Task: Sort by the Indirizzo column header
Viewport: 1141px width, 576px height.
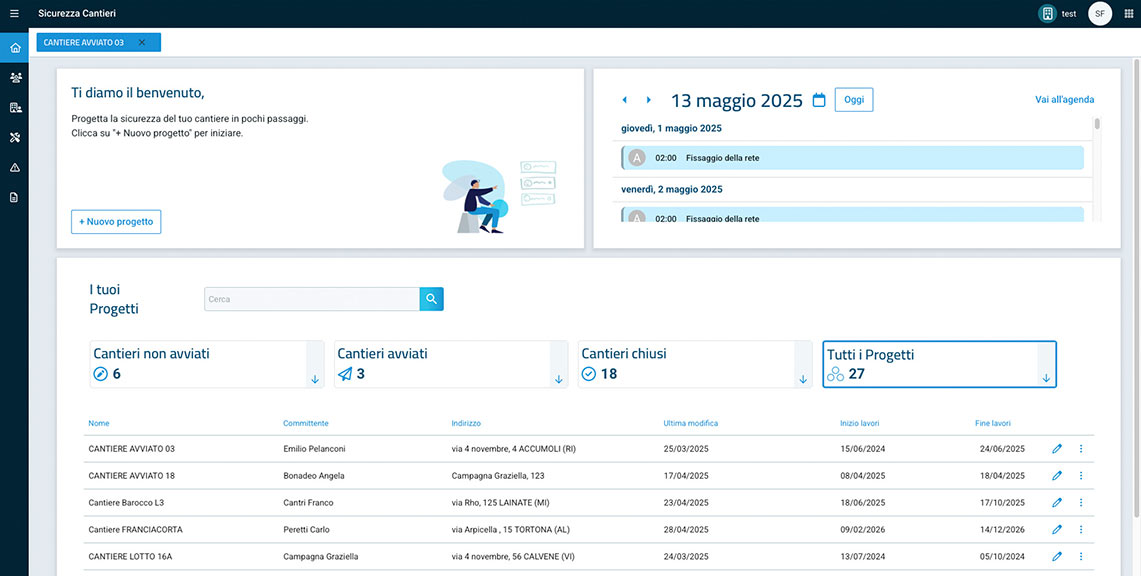Action: (466, 423)
